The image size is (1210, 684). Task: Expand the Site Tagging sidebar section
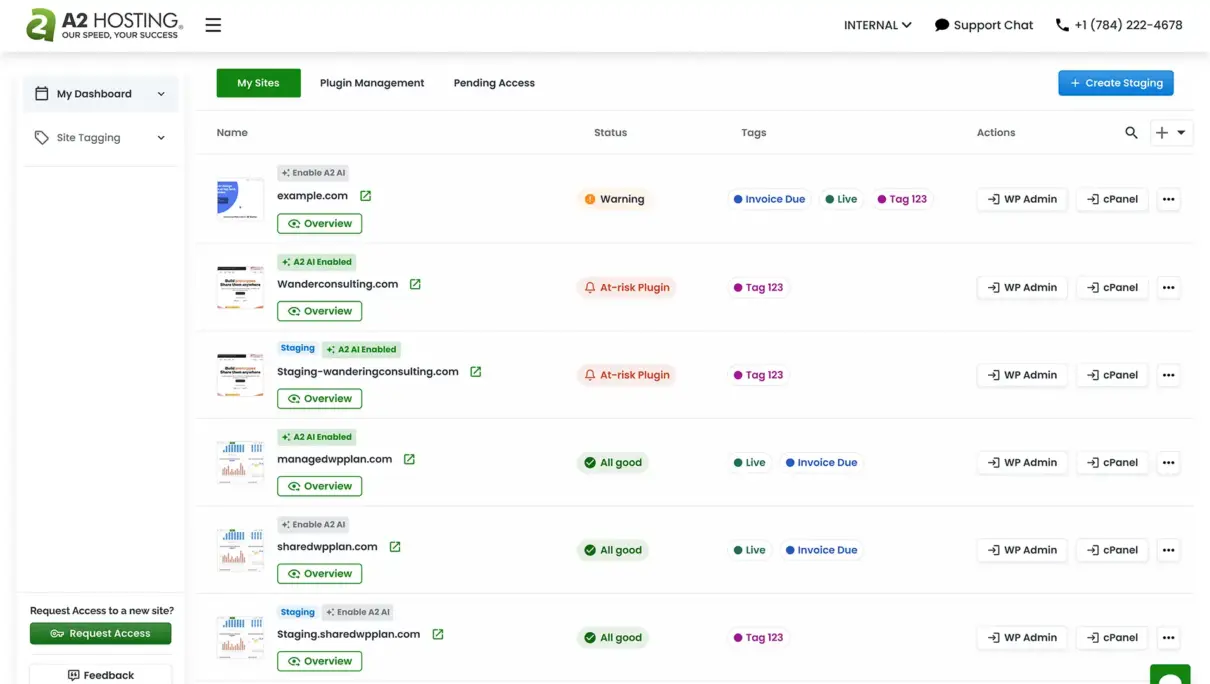coord(100,138)
